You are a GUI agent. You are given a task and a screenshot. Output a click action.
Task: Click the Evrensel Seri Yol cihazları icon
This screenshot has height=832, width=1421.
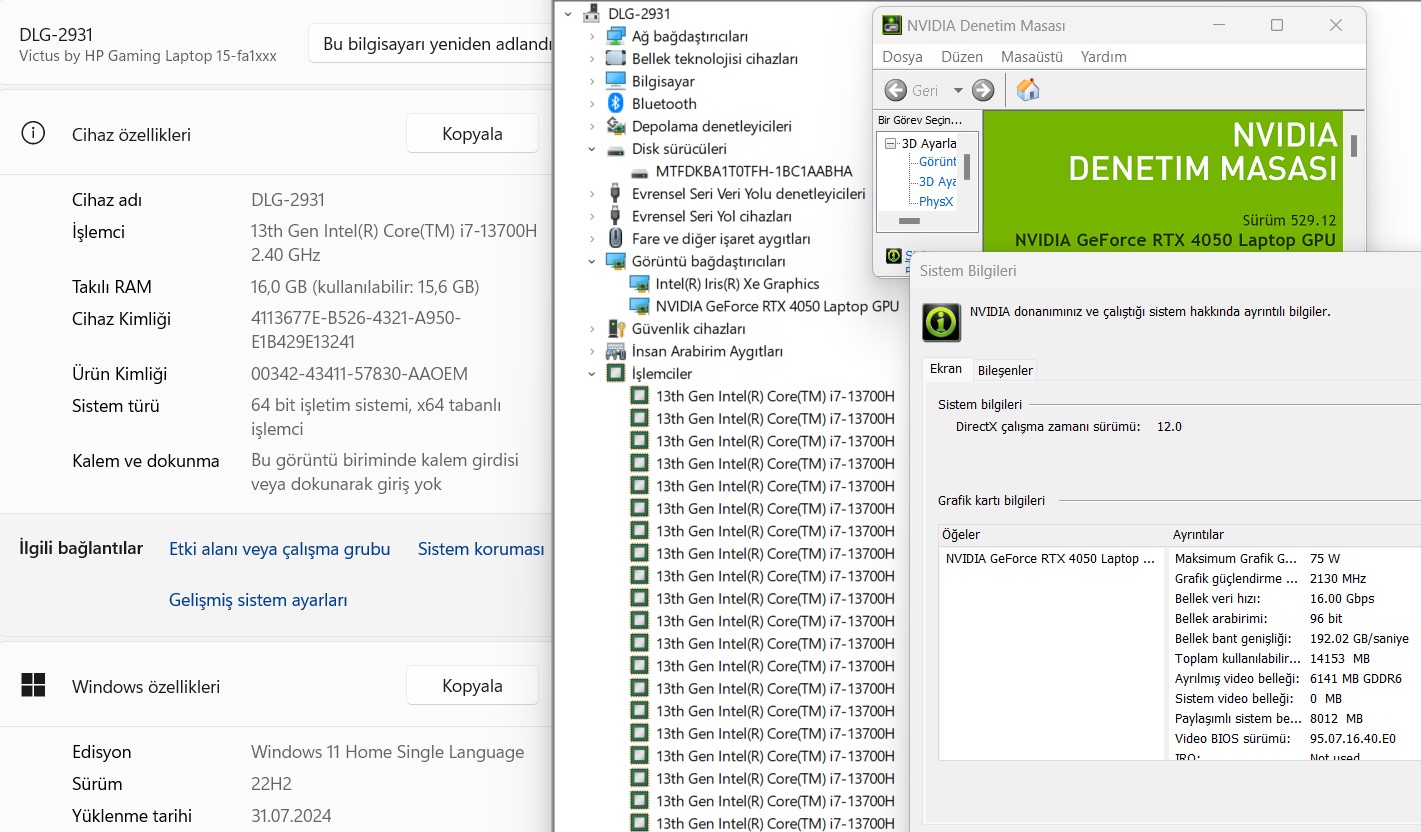[616, 216]
